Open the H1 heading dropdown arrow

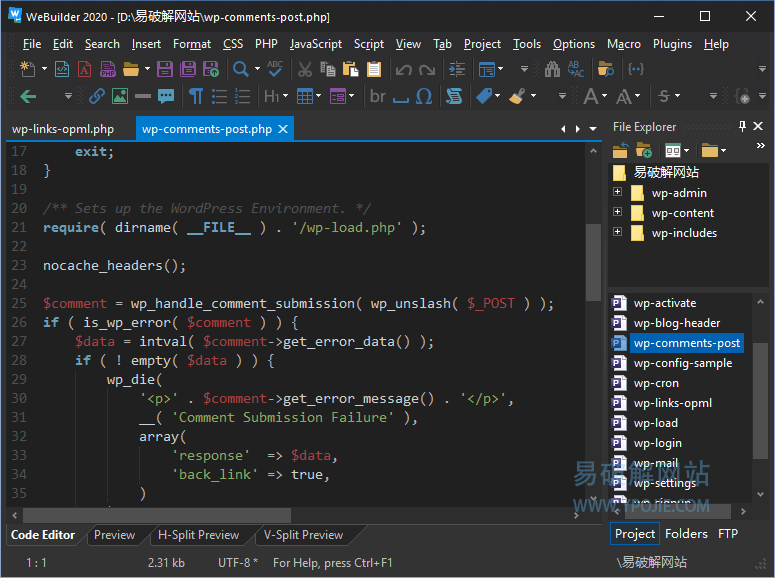point(287,97)
